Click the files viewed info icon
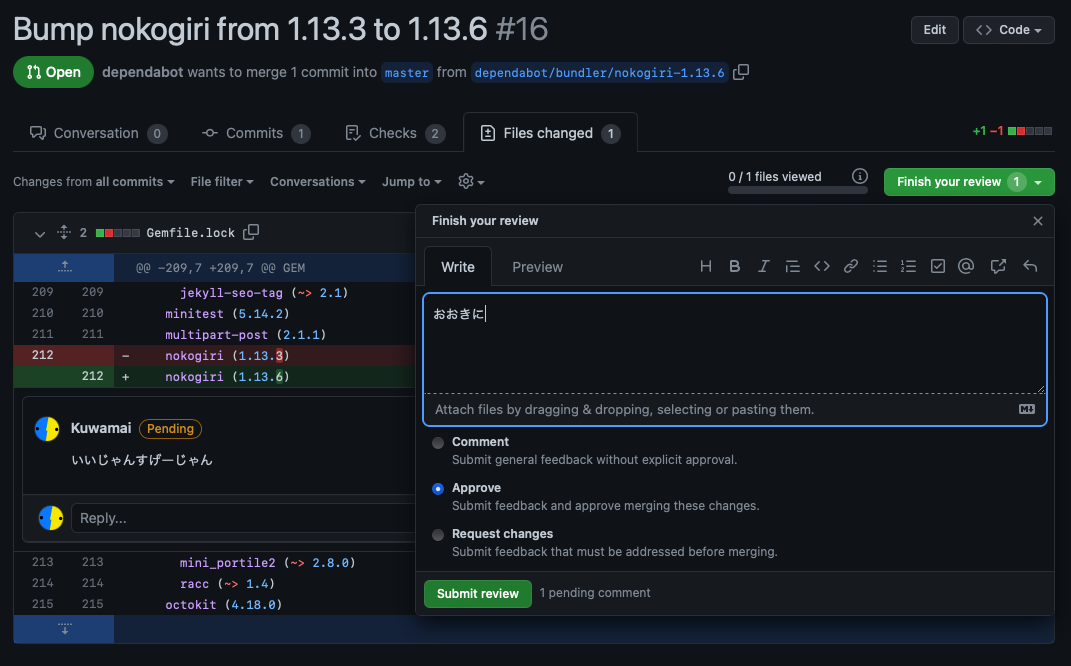The image size is (1071, 666). [x=860, y=176]
